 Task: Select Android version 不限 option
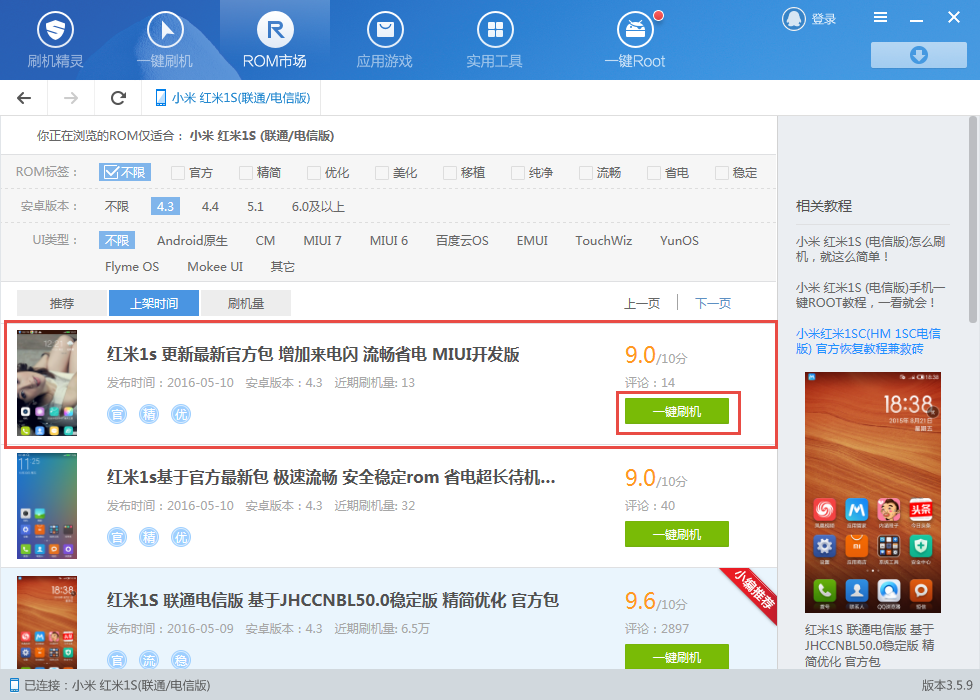[x=117, y=206]
